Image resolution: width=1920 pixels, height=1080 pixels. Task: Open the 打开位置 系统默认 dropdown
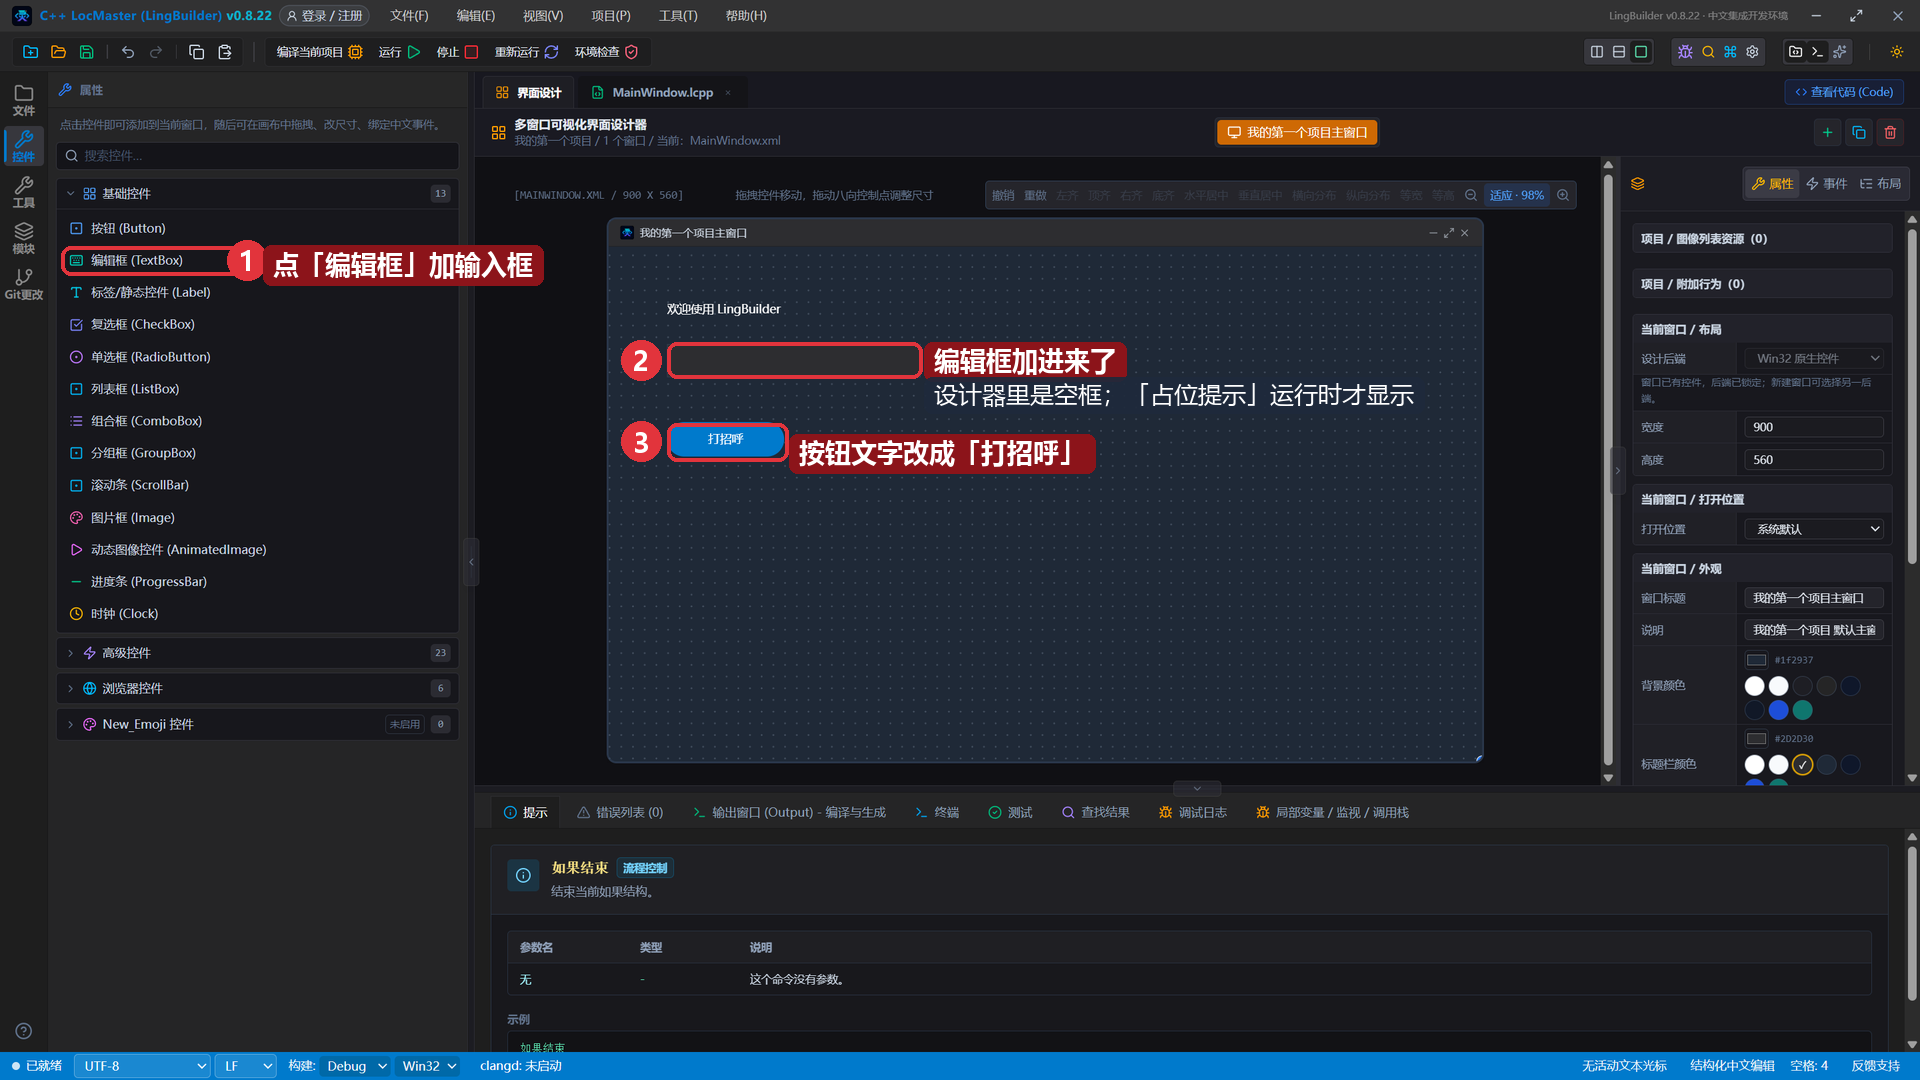pos(1814,529)
